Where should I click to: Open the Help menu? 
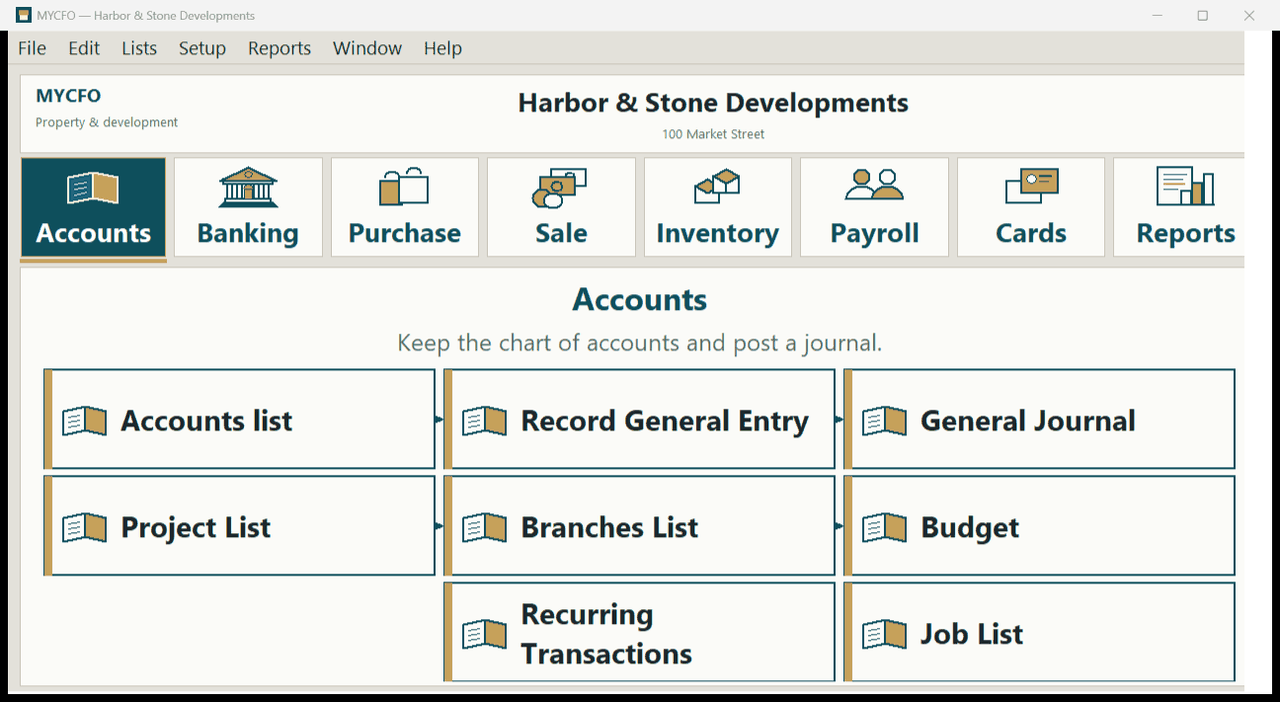pyautogui.click(x=442, y=48)
